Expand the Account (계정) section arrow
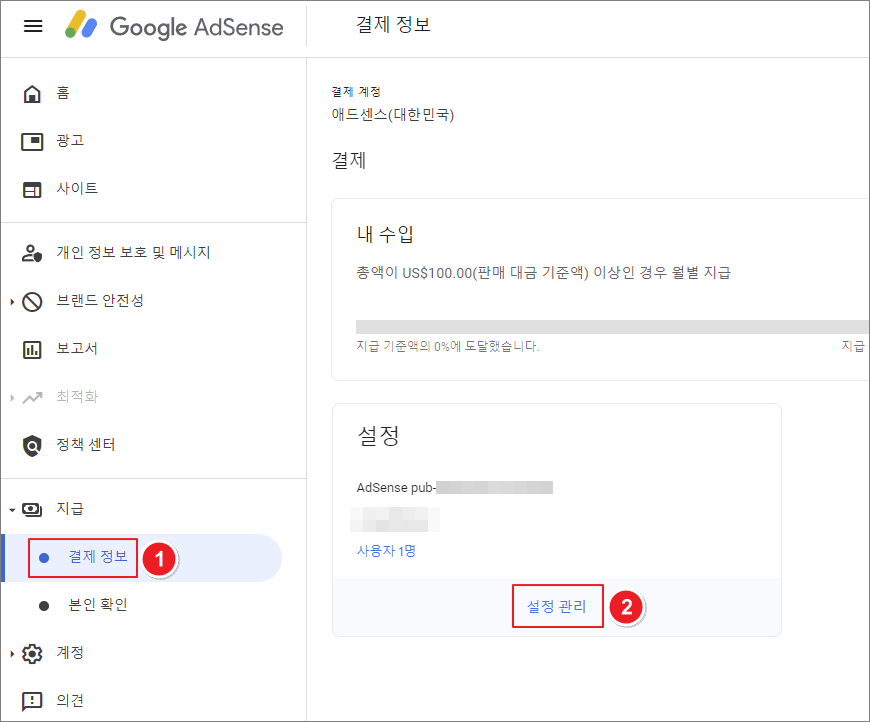The image size is (870, 722). pyautogui.click(x=12, y=653)
